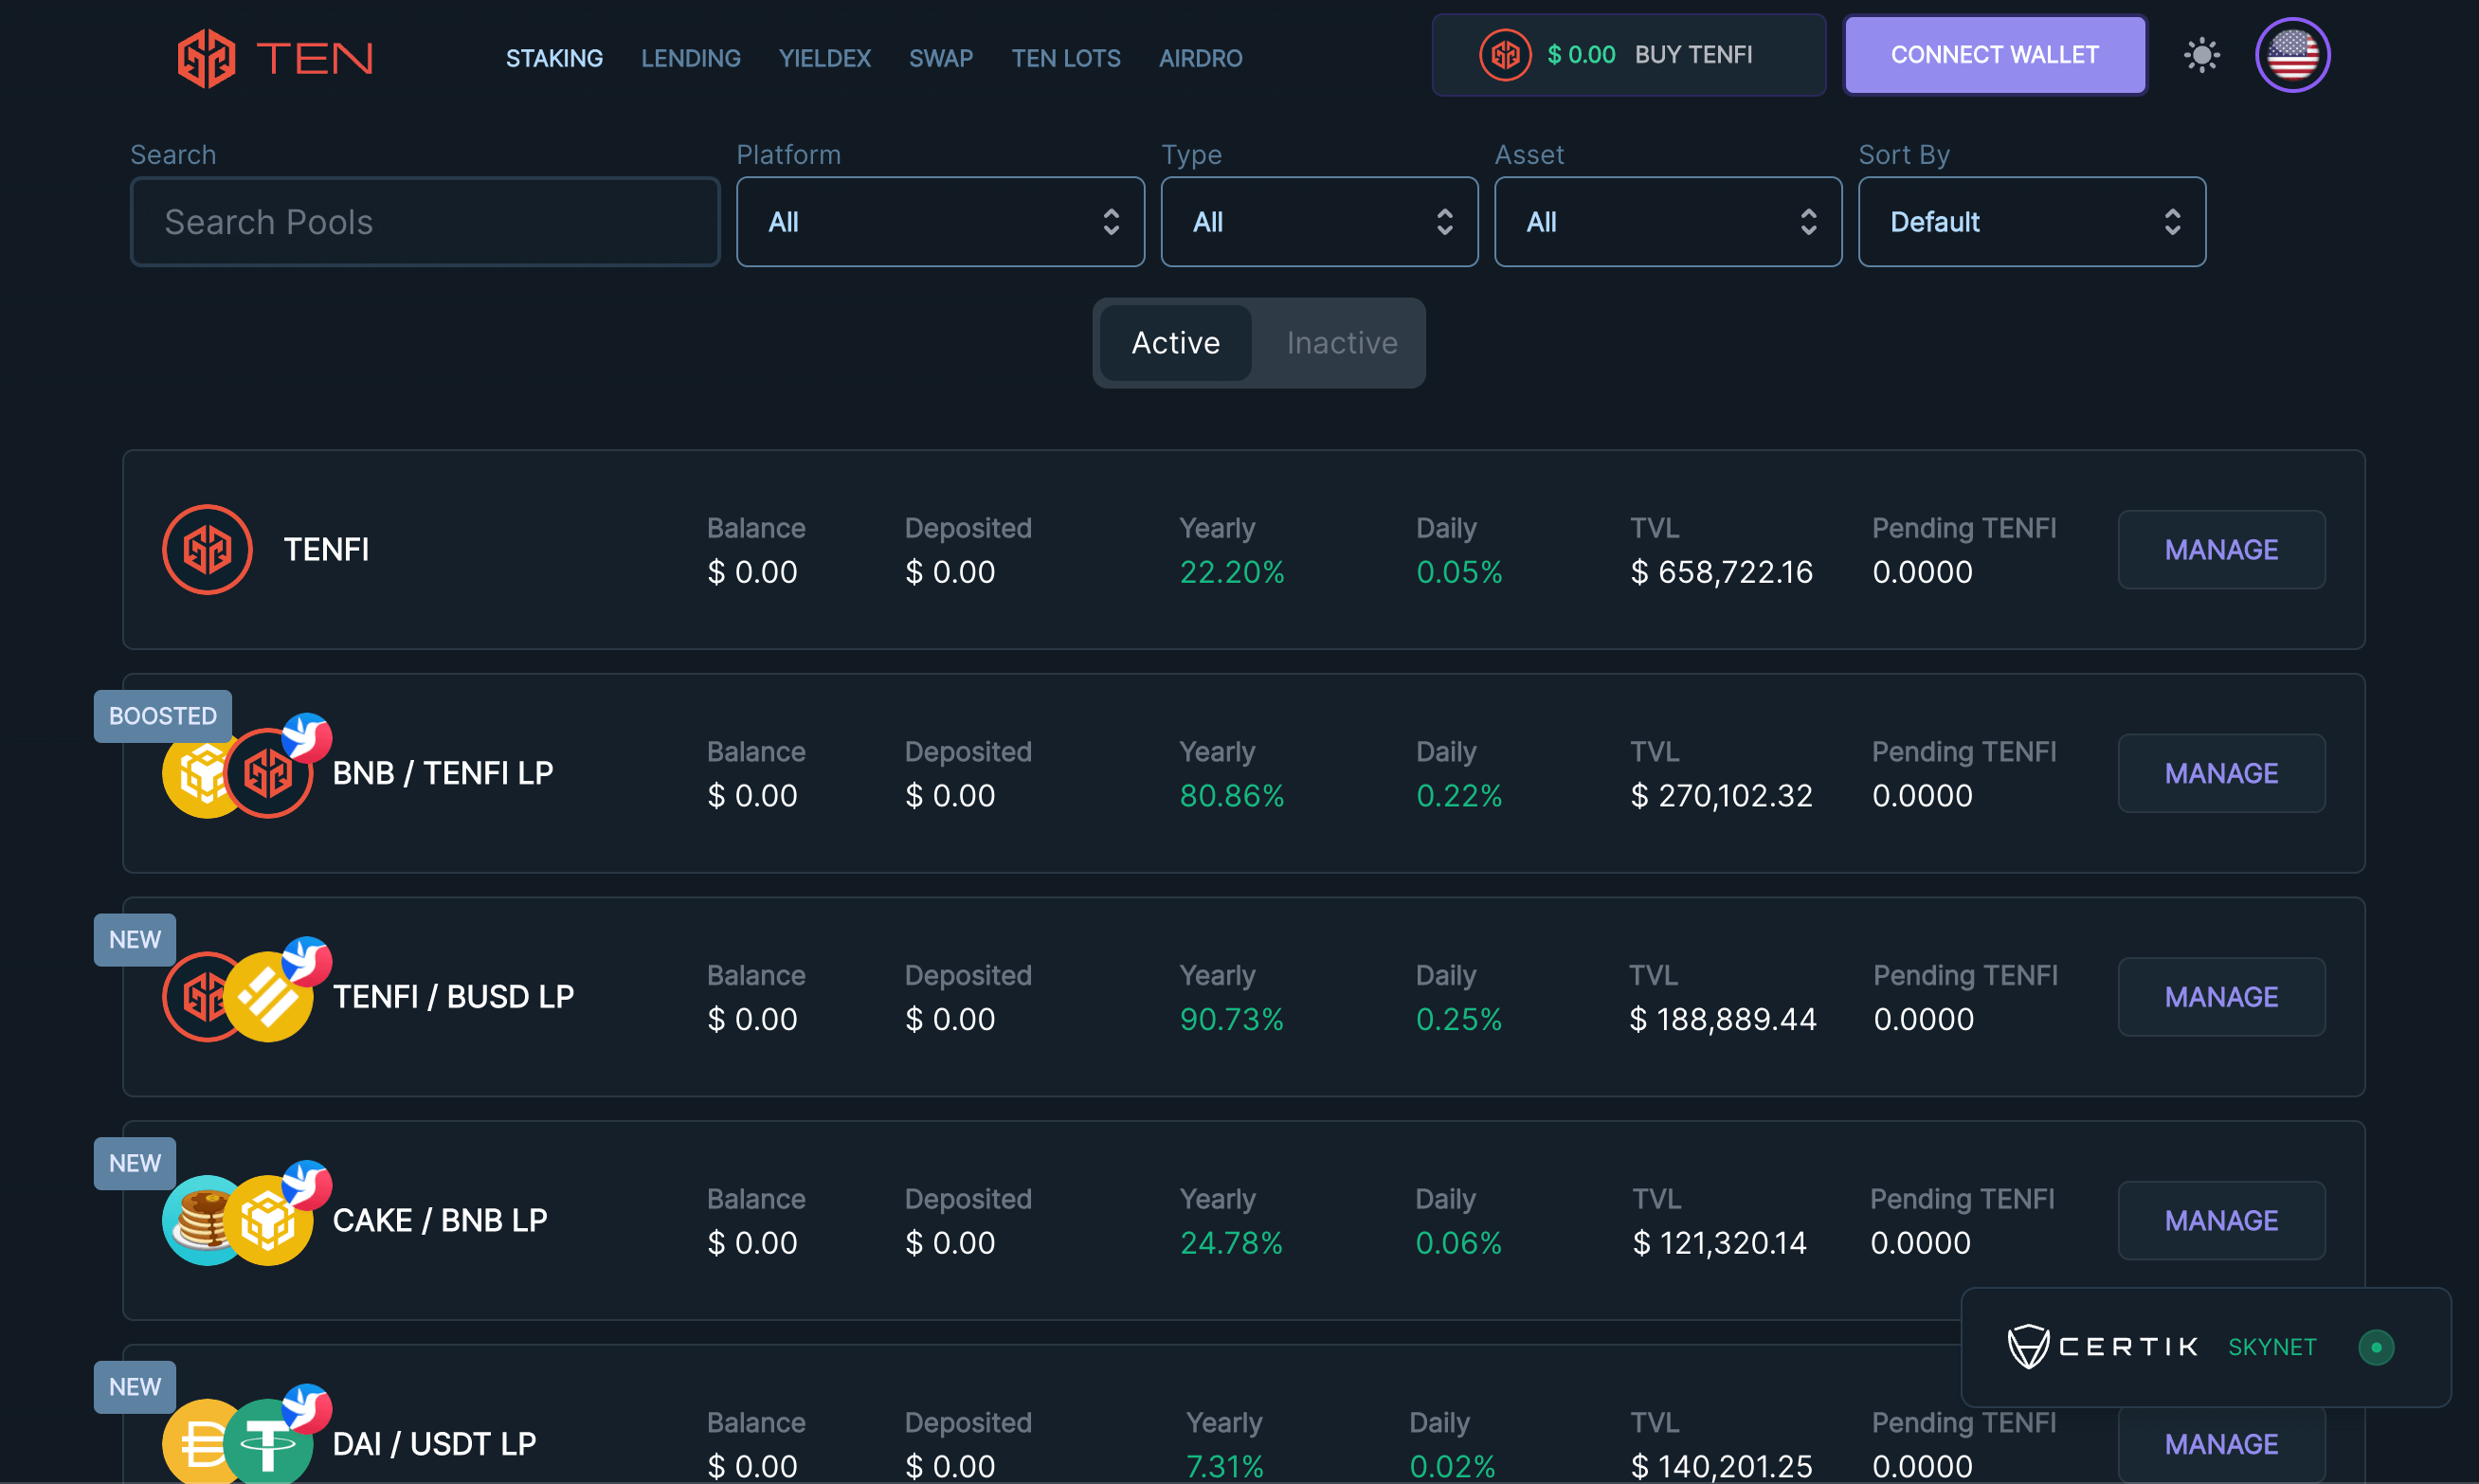Click the TENFI / BUSD LP pair icons

246,991
